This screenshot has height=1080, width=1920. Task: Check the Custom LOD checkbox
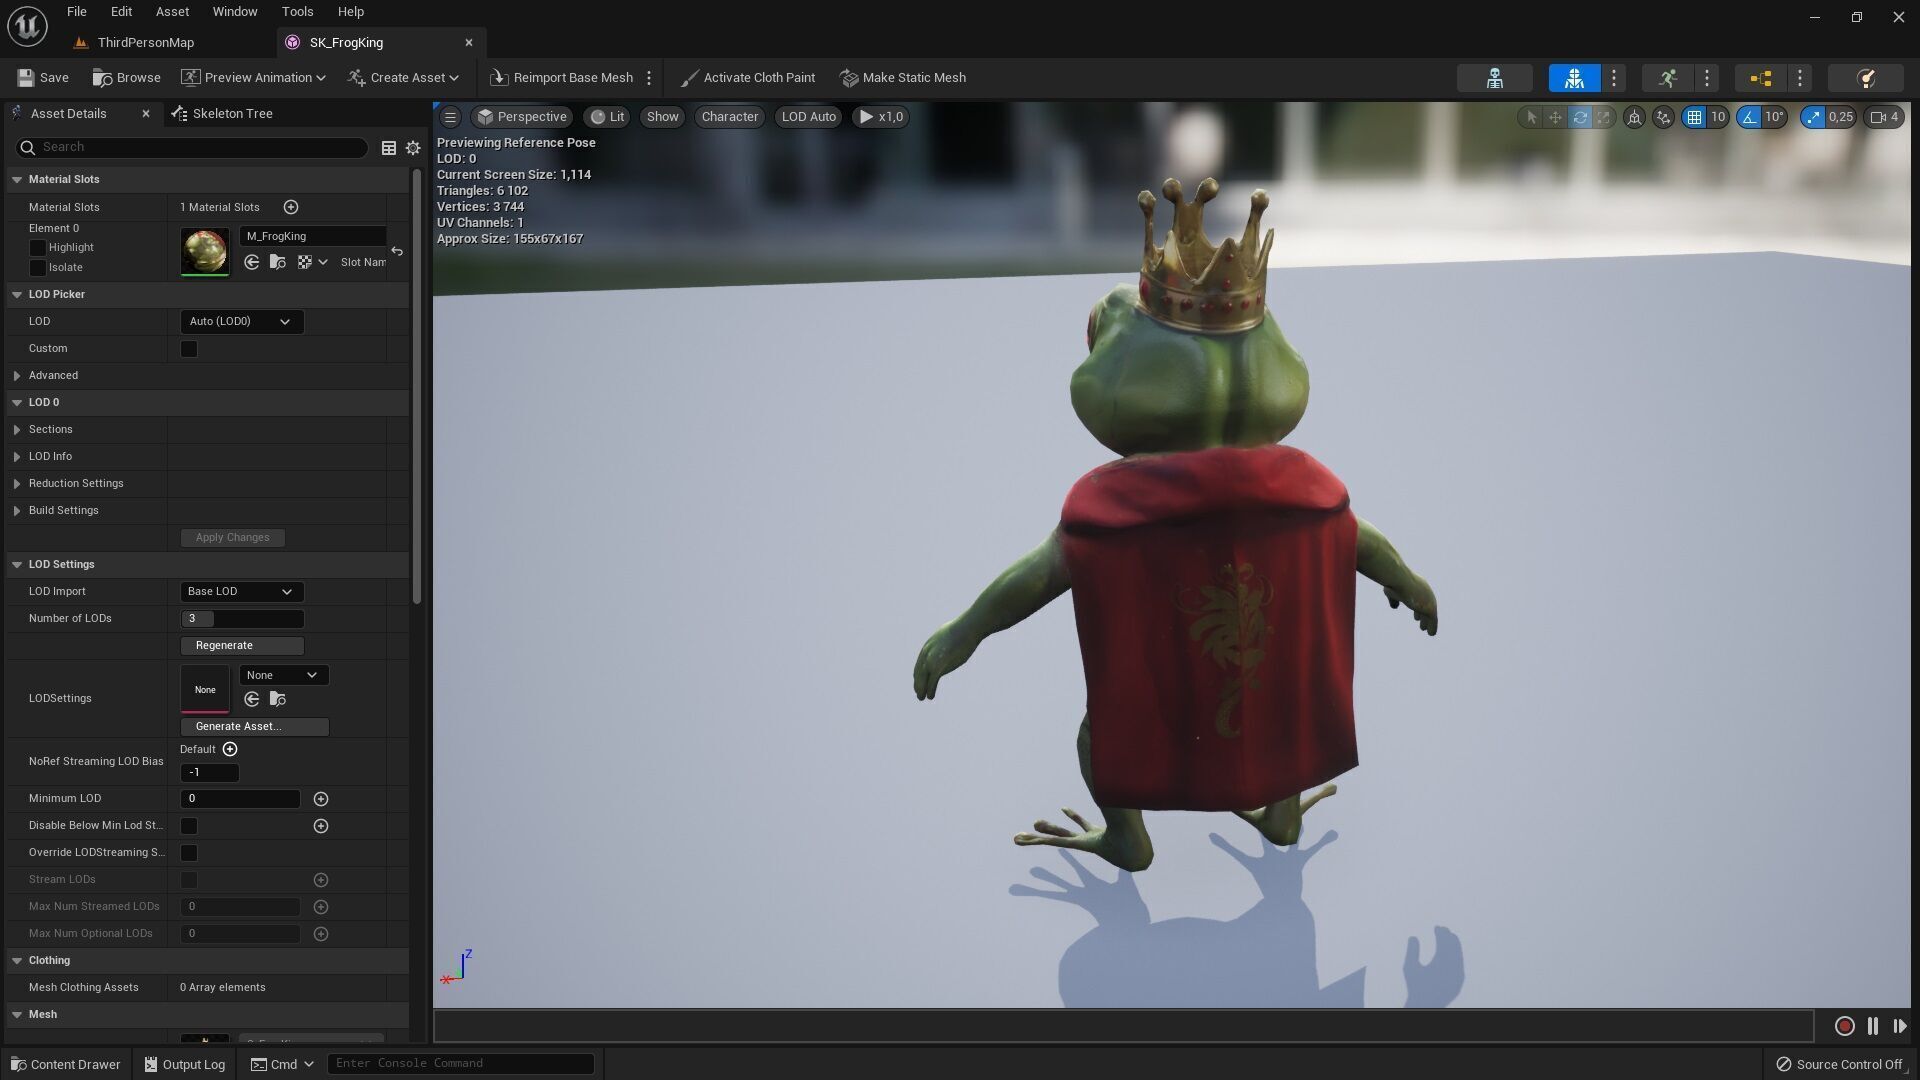189,349
